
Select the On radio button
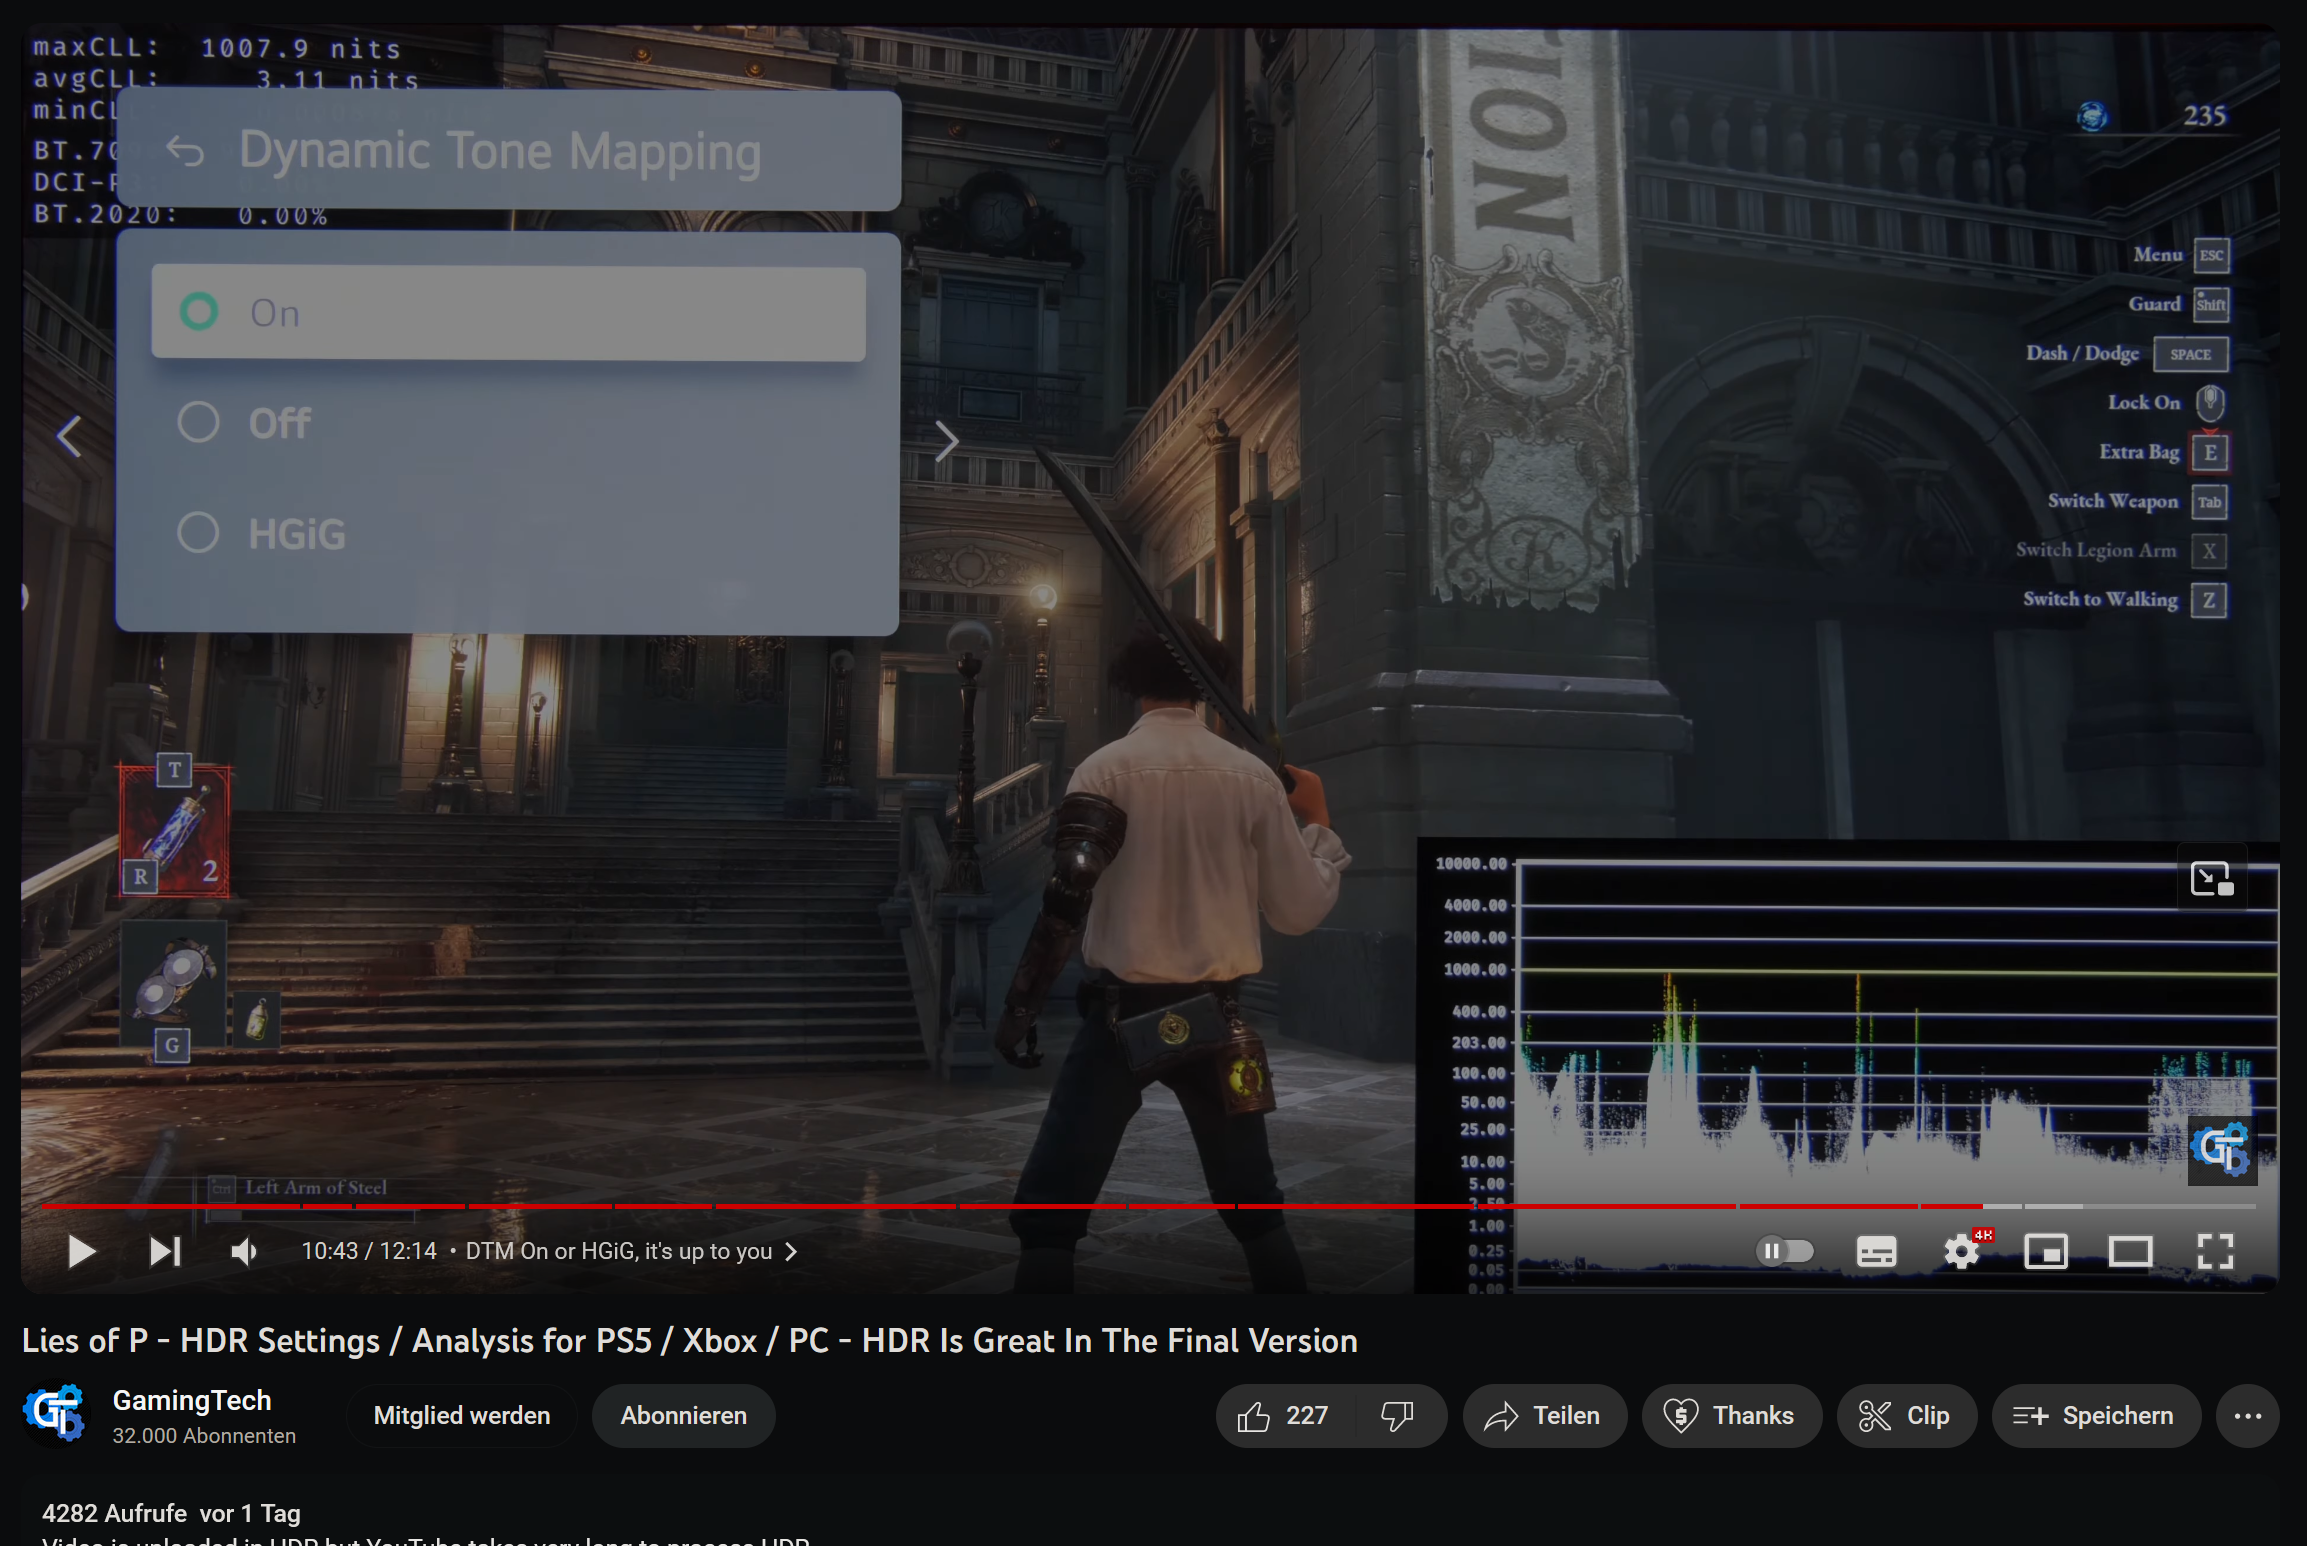click(200, 312)
